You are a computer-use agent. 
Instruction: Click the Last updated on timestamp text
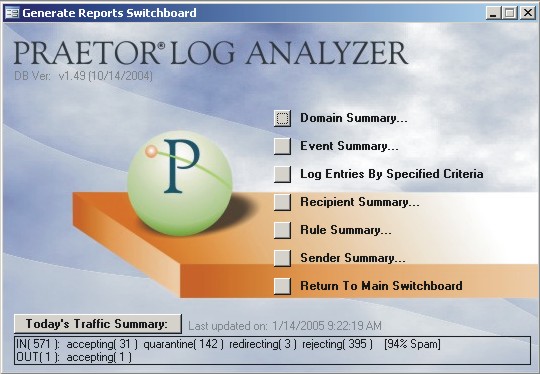pos(285,326)
